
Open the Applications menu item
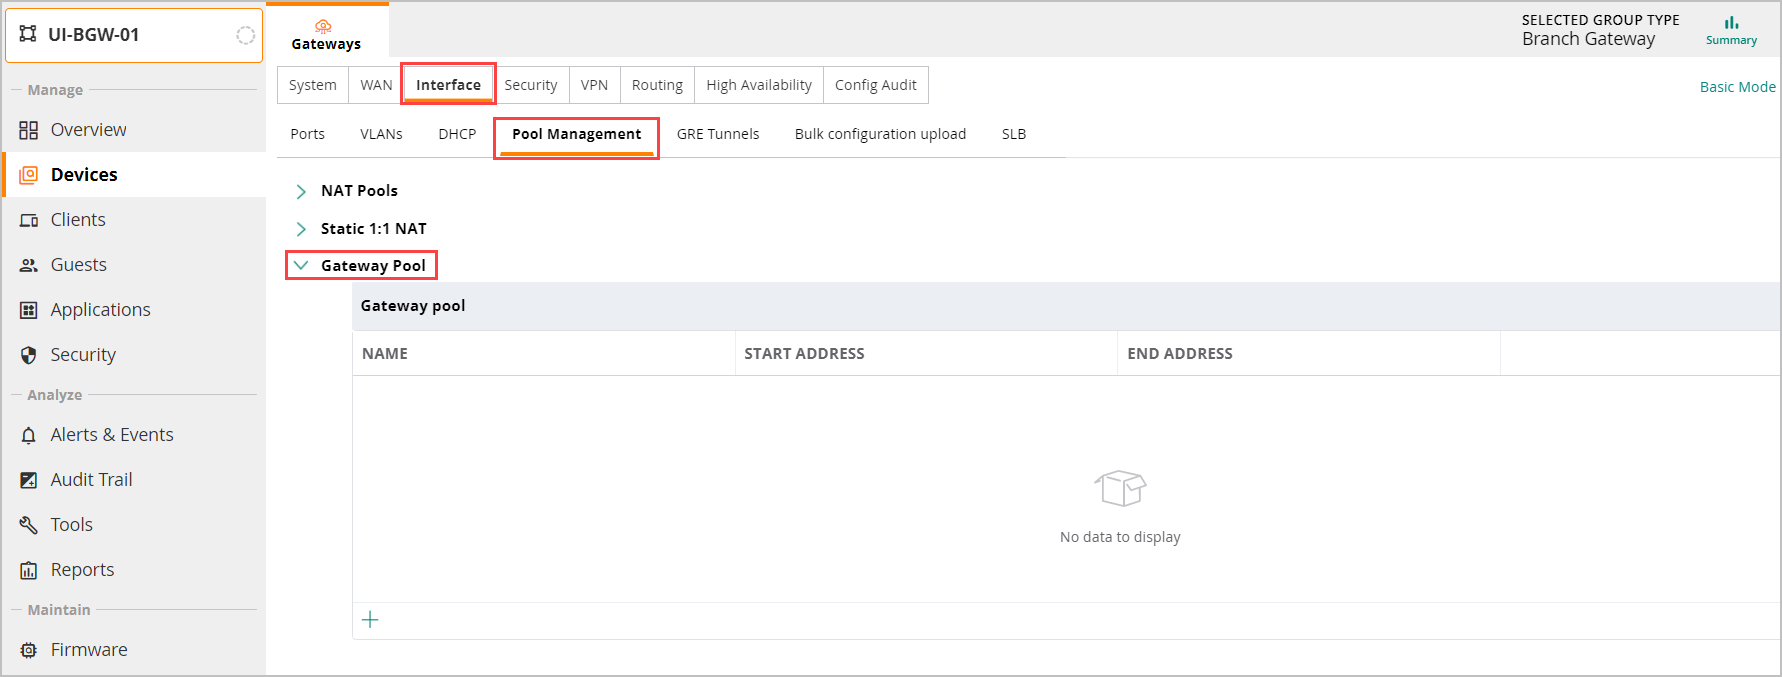(101, 310)
